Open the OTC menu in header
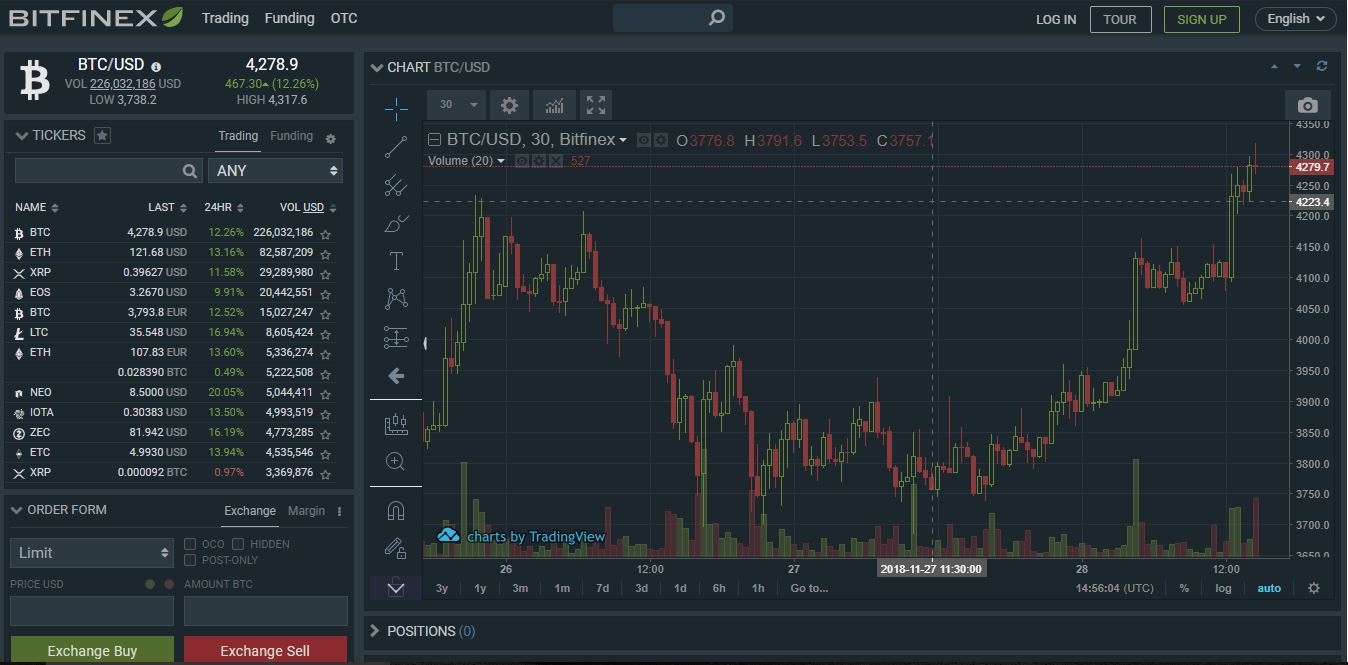This screenshot has width=1348, height=665. click(x=344, y=18)
